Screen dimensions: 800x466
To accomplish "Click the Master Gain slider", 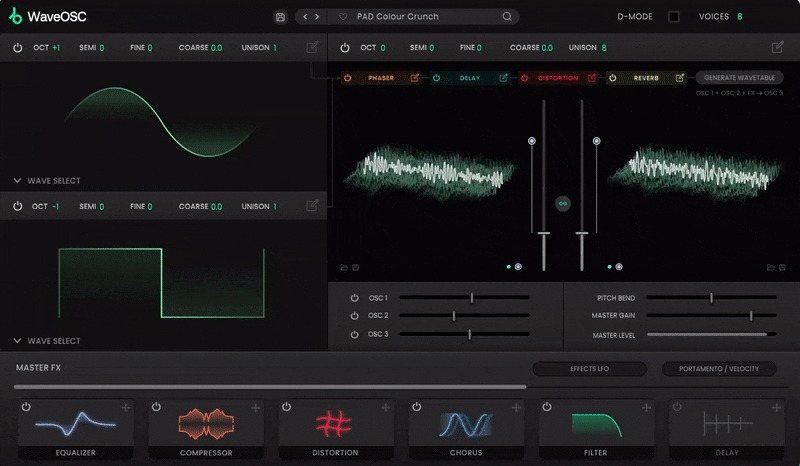I will [x=711, y=316].
